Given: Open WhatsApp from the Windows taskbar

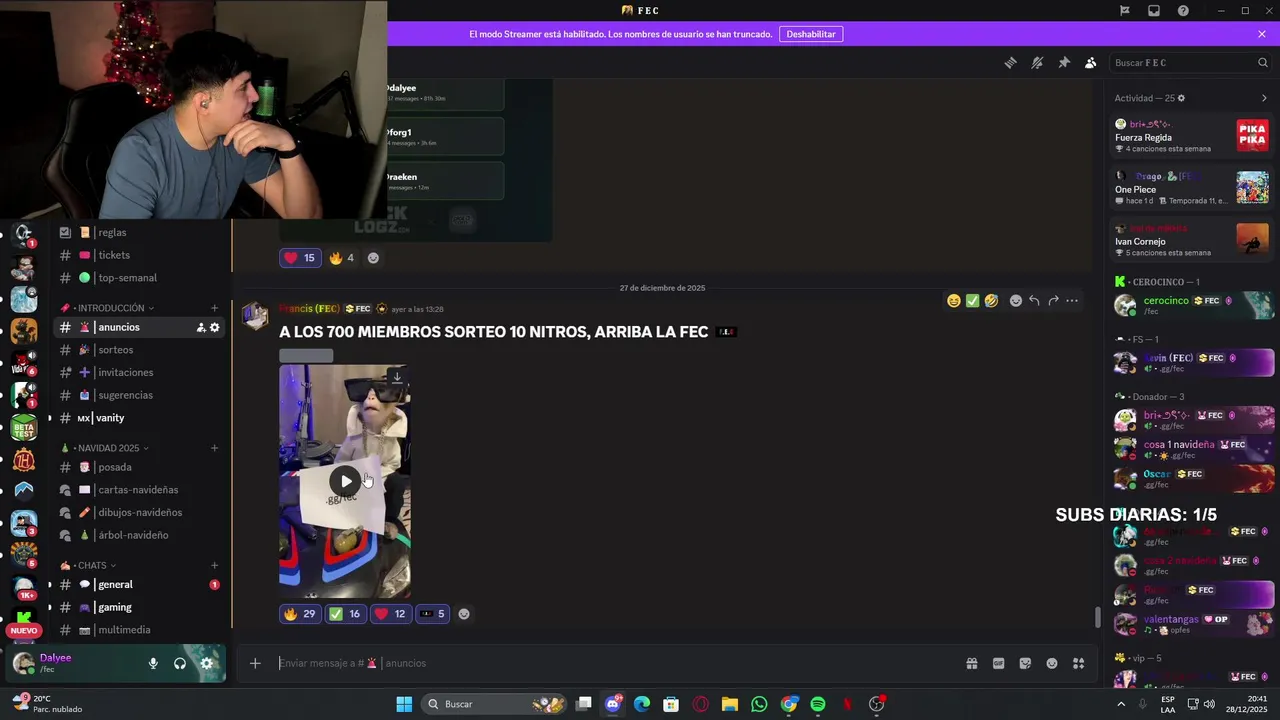Looking at the screenshot, I should (x=759, y=704).
